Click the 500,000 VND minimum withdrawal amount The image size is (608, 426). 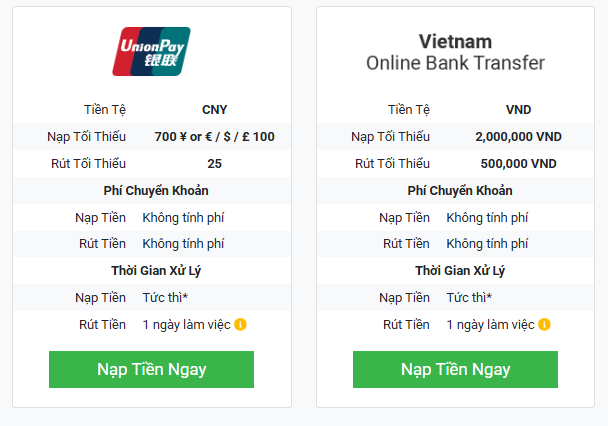[518, 163]
